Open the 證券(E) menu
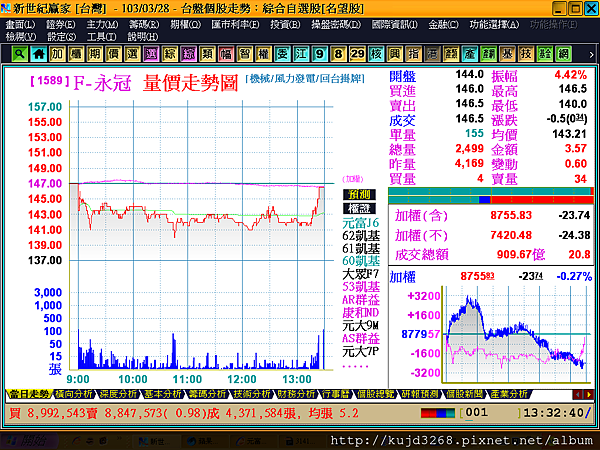The width and height of the screenshot is (600, 450). 60,25
